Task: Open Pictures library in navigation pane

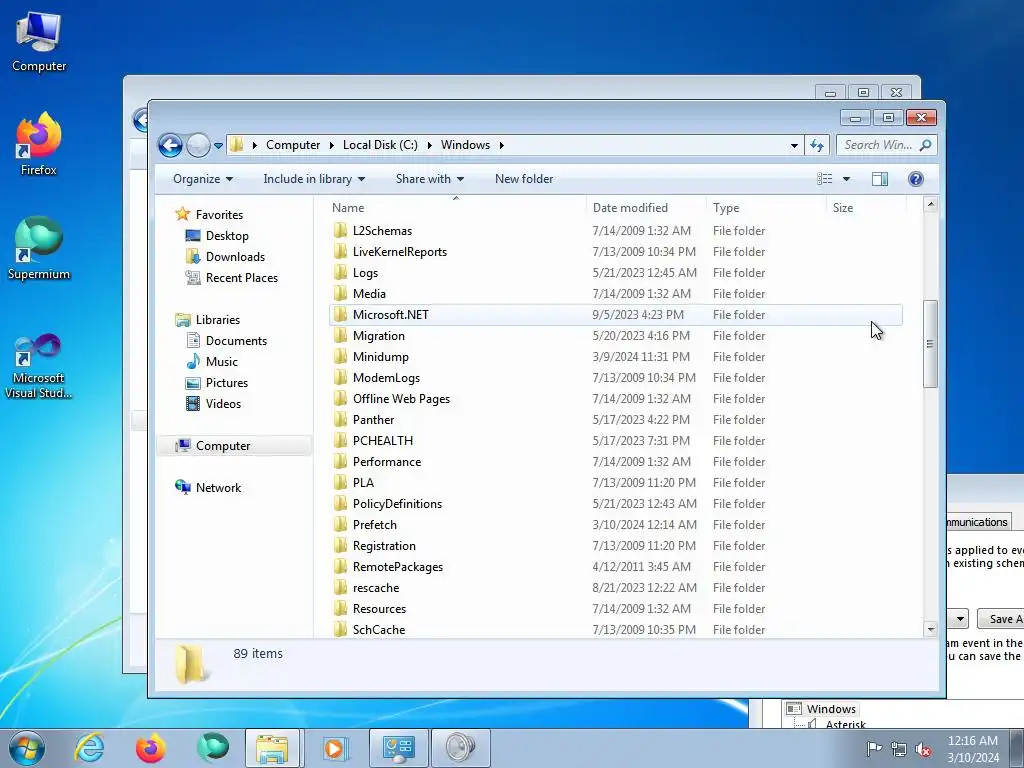Action: click(227, 383)
